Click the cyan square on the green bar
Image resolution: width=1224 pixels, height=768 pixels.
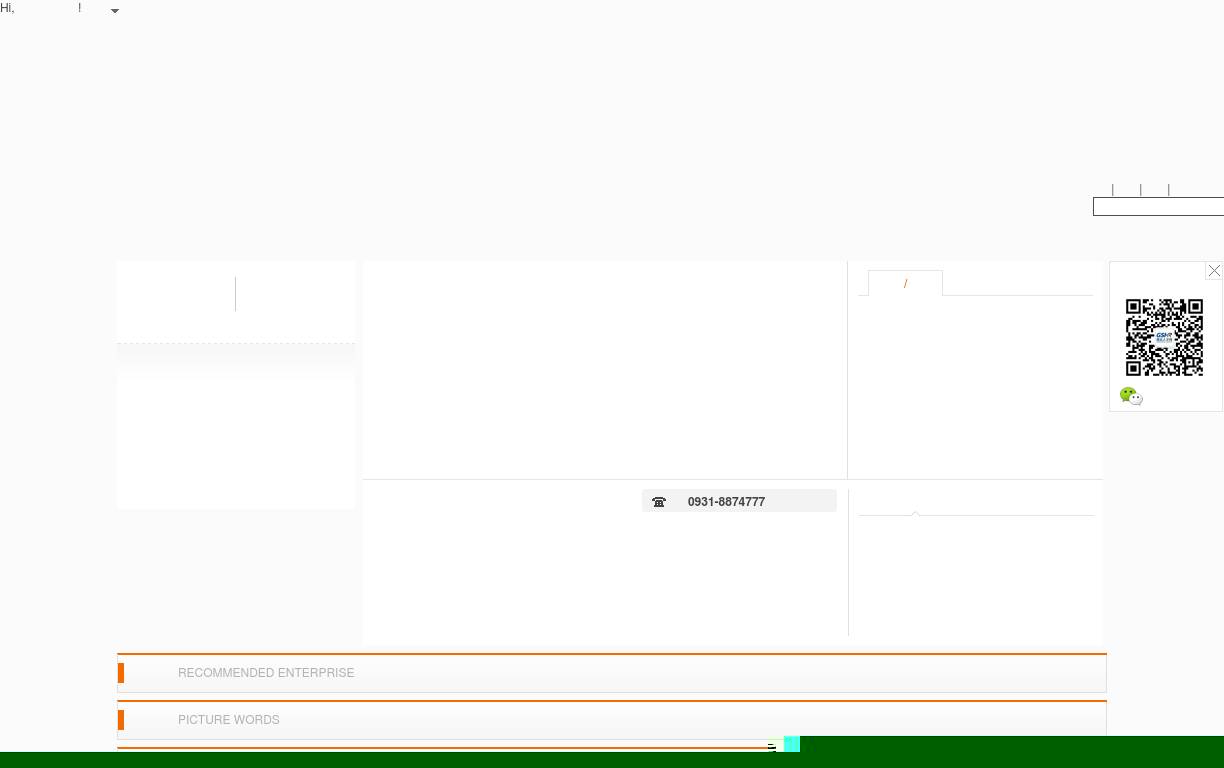792,744
